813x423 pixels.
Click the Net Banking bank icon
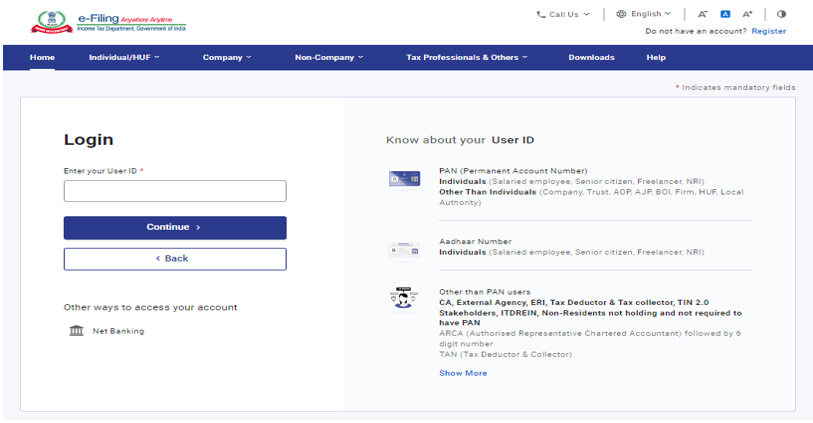(x=76, y=330)
